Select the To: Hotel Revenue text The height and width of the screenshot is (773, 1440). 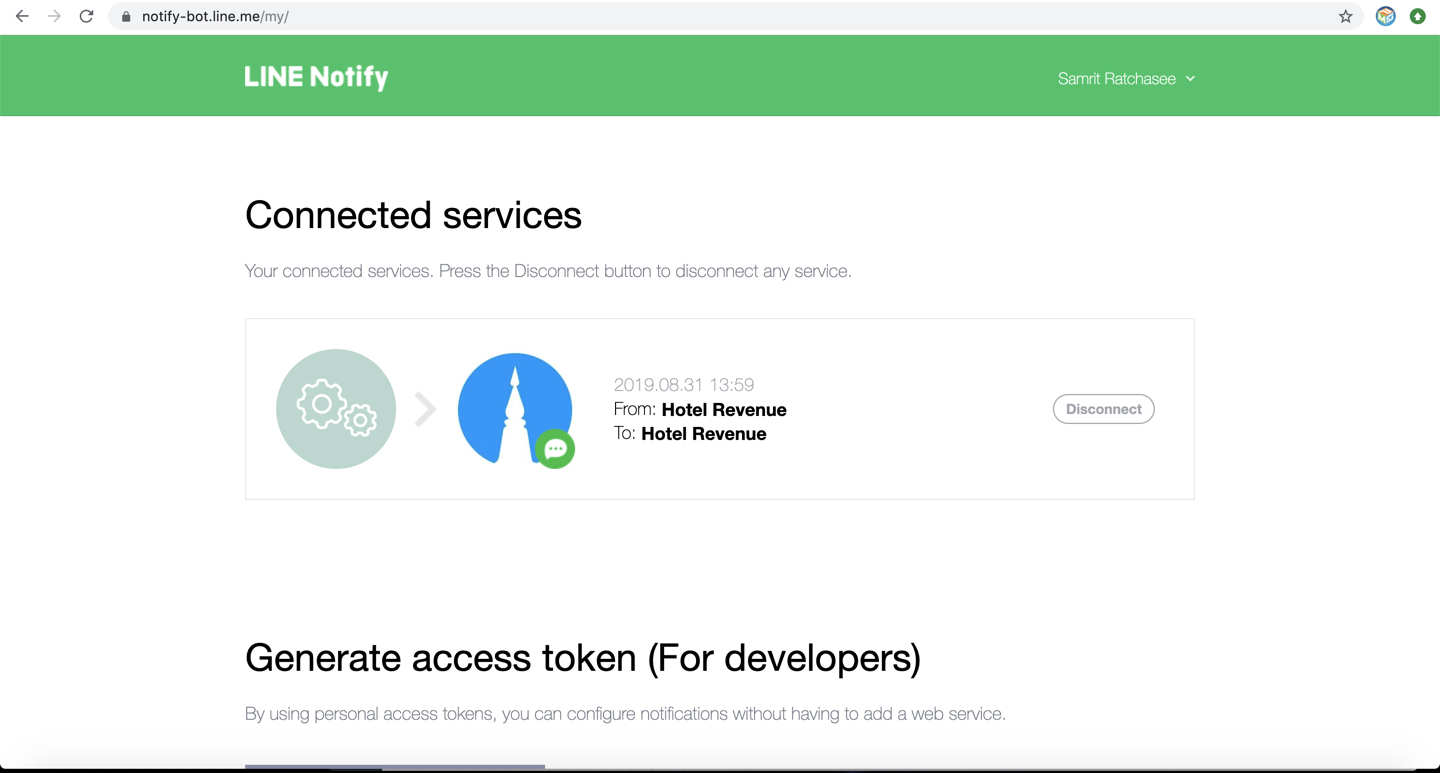click(x=690, y=434)
